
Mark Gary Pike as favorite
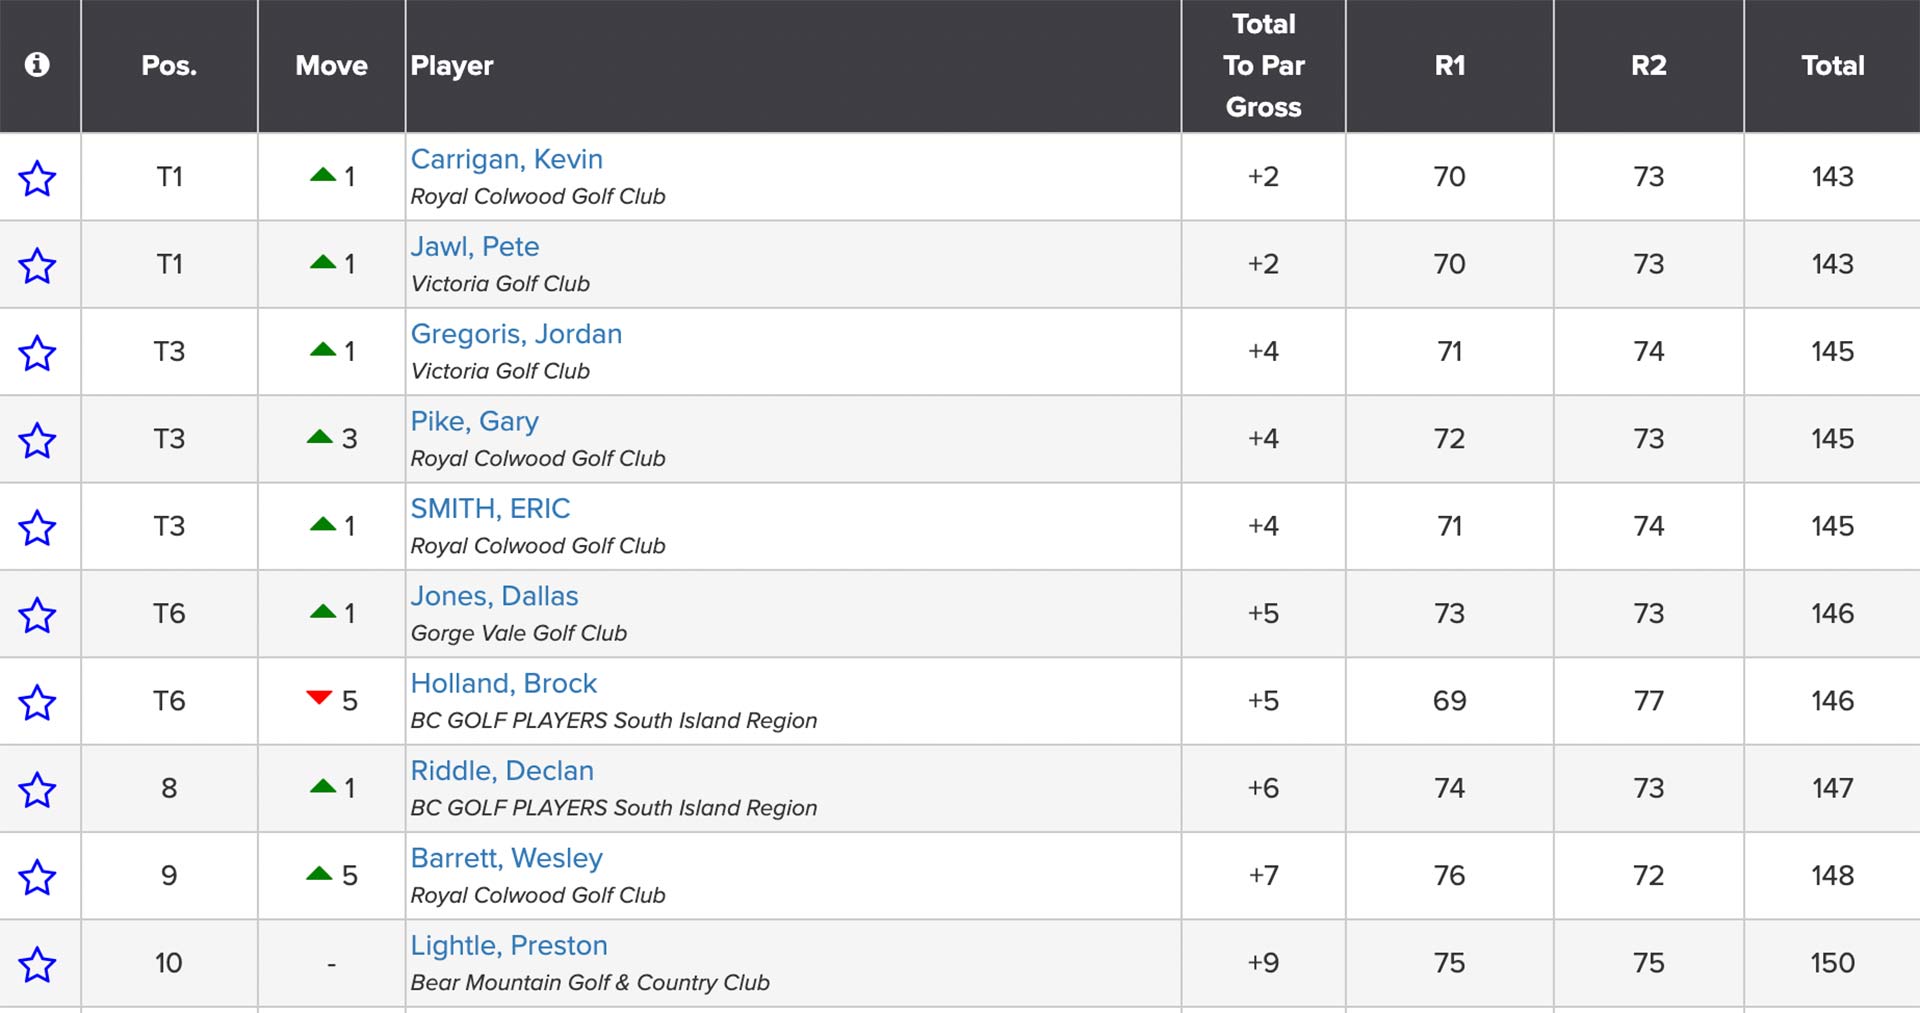coord(38,440)
